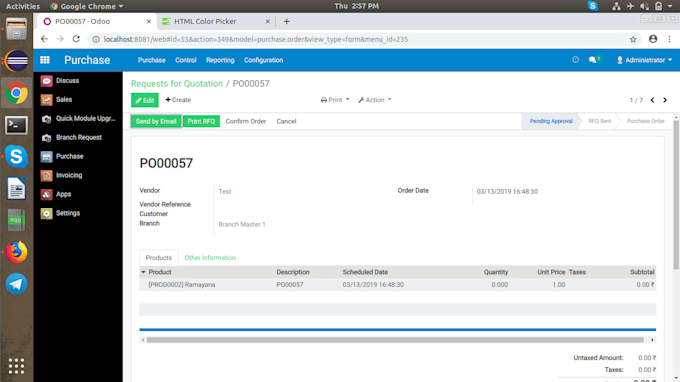The height and width of the screenshot is (382, 680).
Task: Open Skype from the dock
Action: (x=16, y=157)
